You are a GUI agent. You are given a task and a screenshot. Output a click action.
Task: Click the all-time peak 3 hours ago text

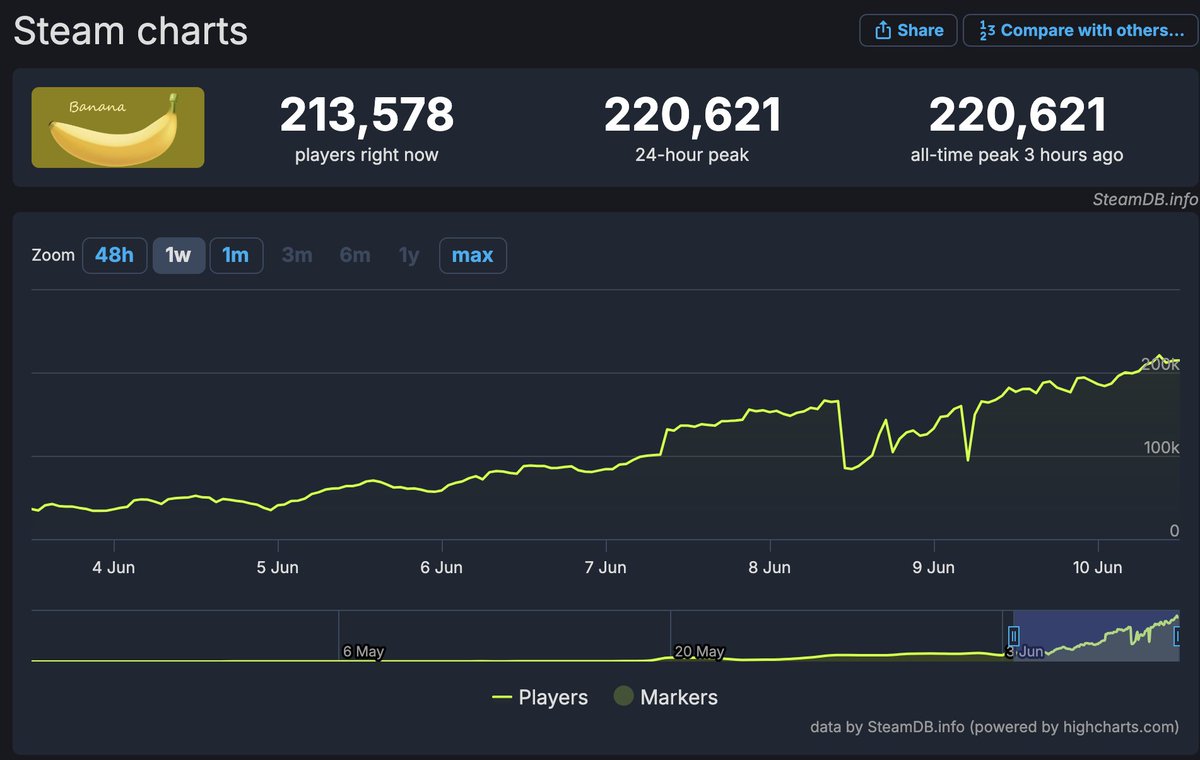click(x=1017, y=155)
